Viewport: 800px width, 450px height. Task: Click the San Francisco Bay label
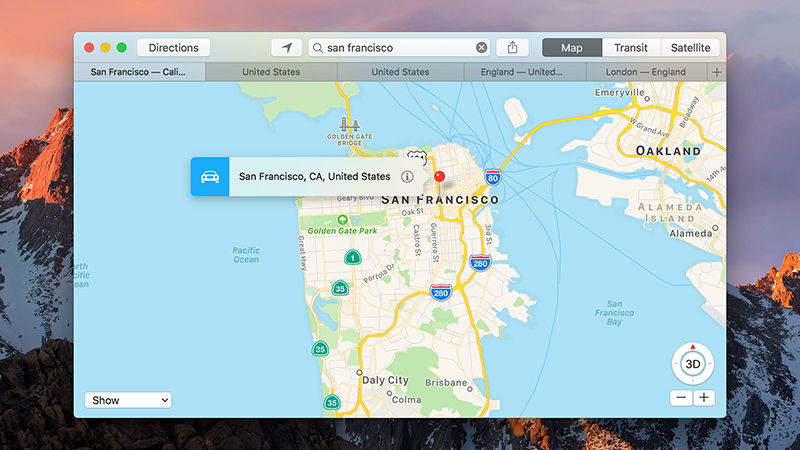614,313
